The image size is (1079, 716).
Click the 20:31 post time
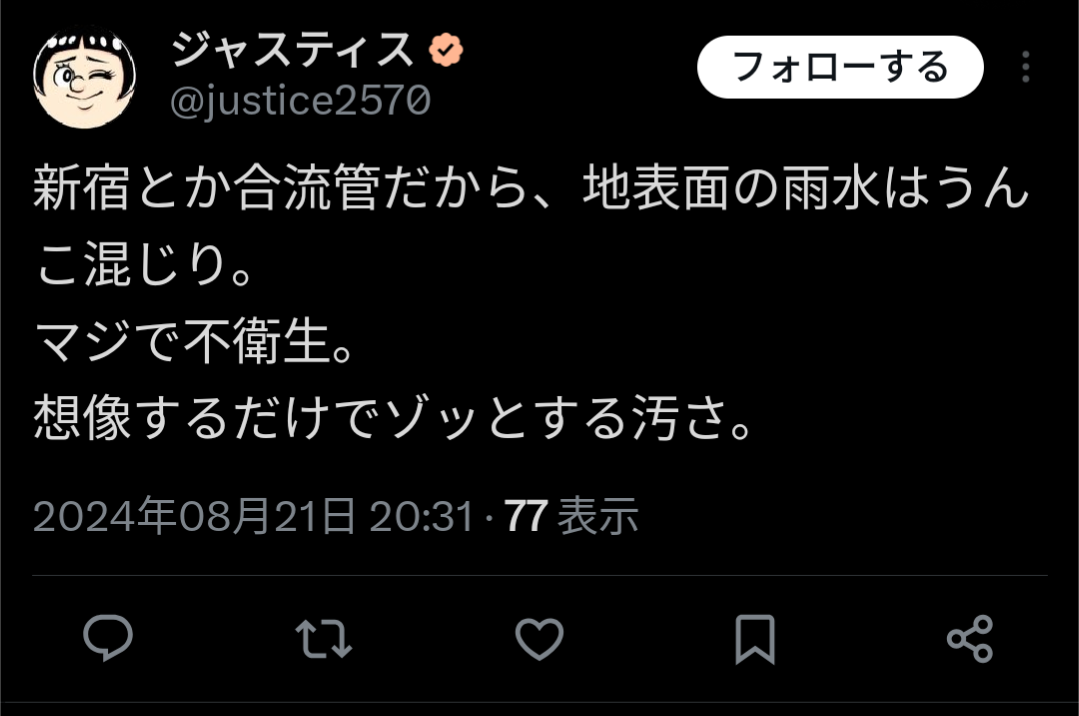[422, 516]
